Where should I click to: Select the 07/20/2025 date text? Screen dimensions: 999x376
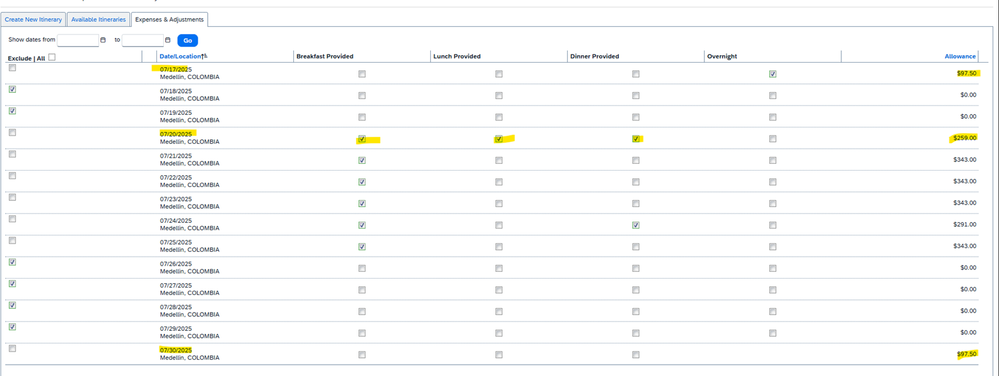[x=176, y=134]
